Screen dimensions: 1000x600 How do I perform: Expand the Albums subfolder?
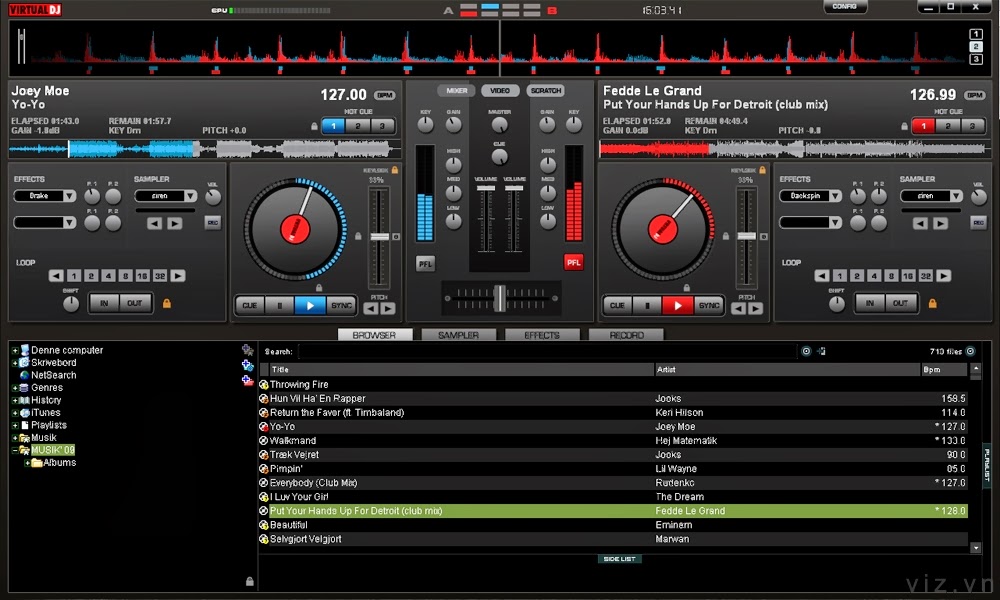(27, 463)
